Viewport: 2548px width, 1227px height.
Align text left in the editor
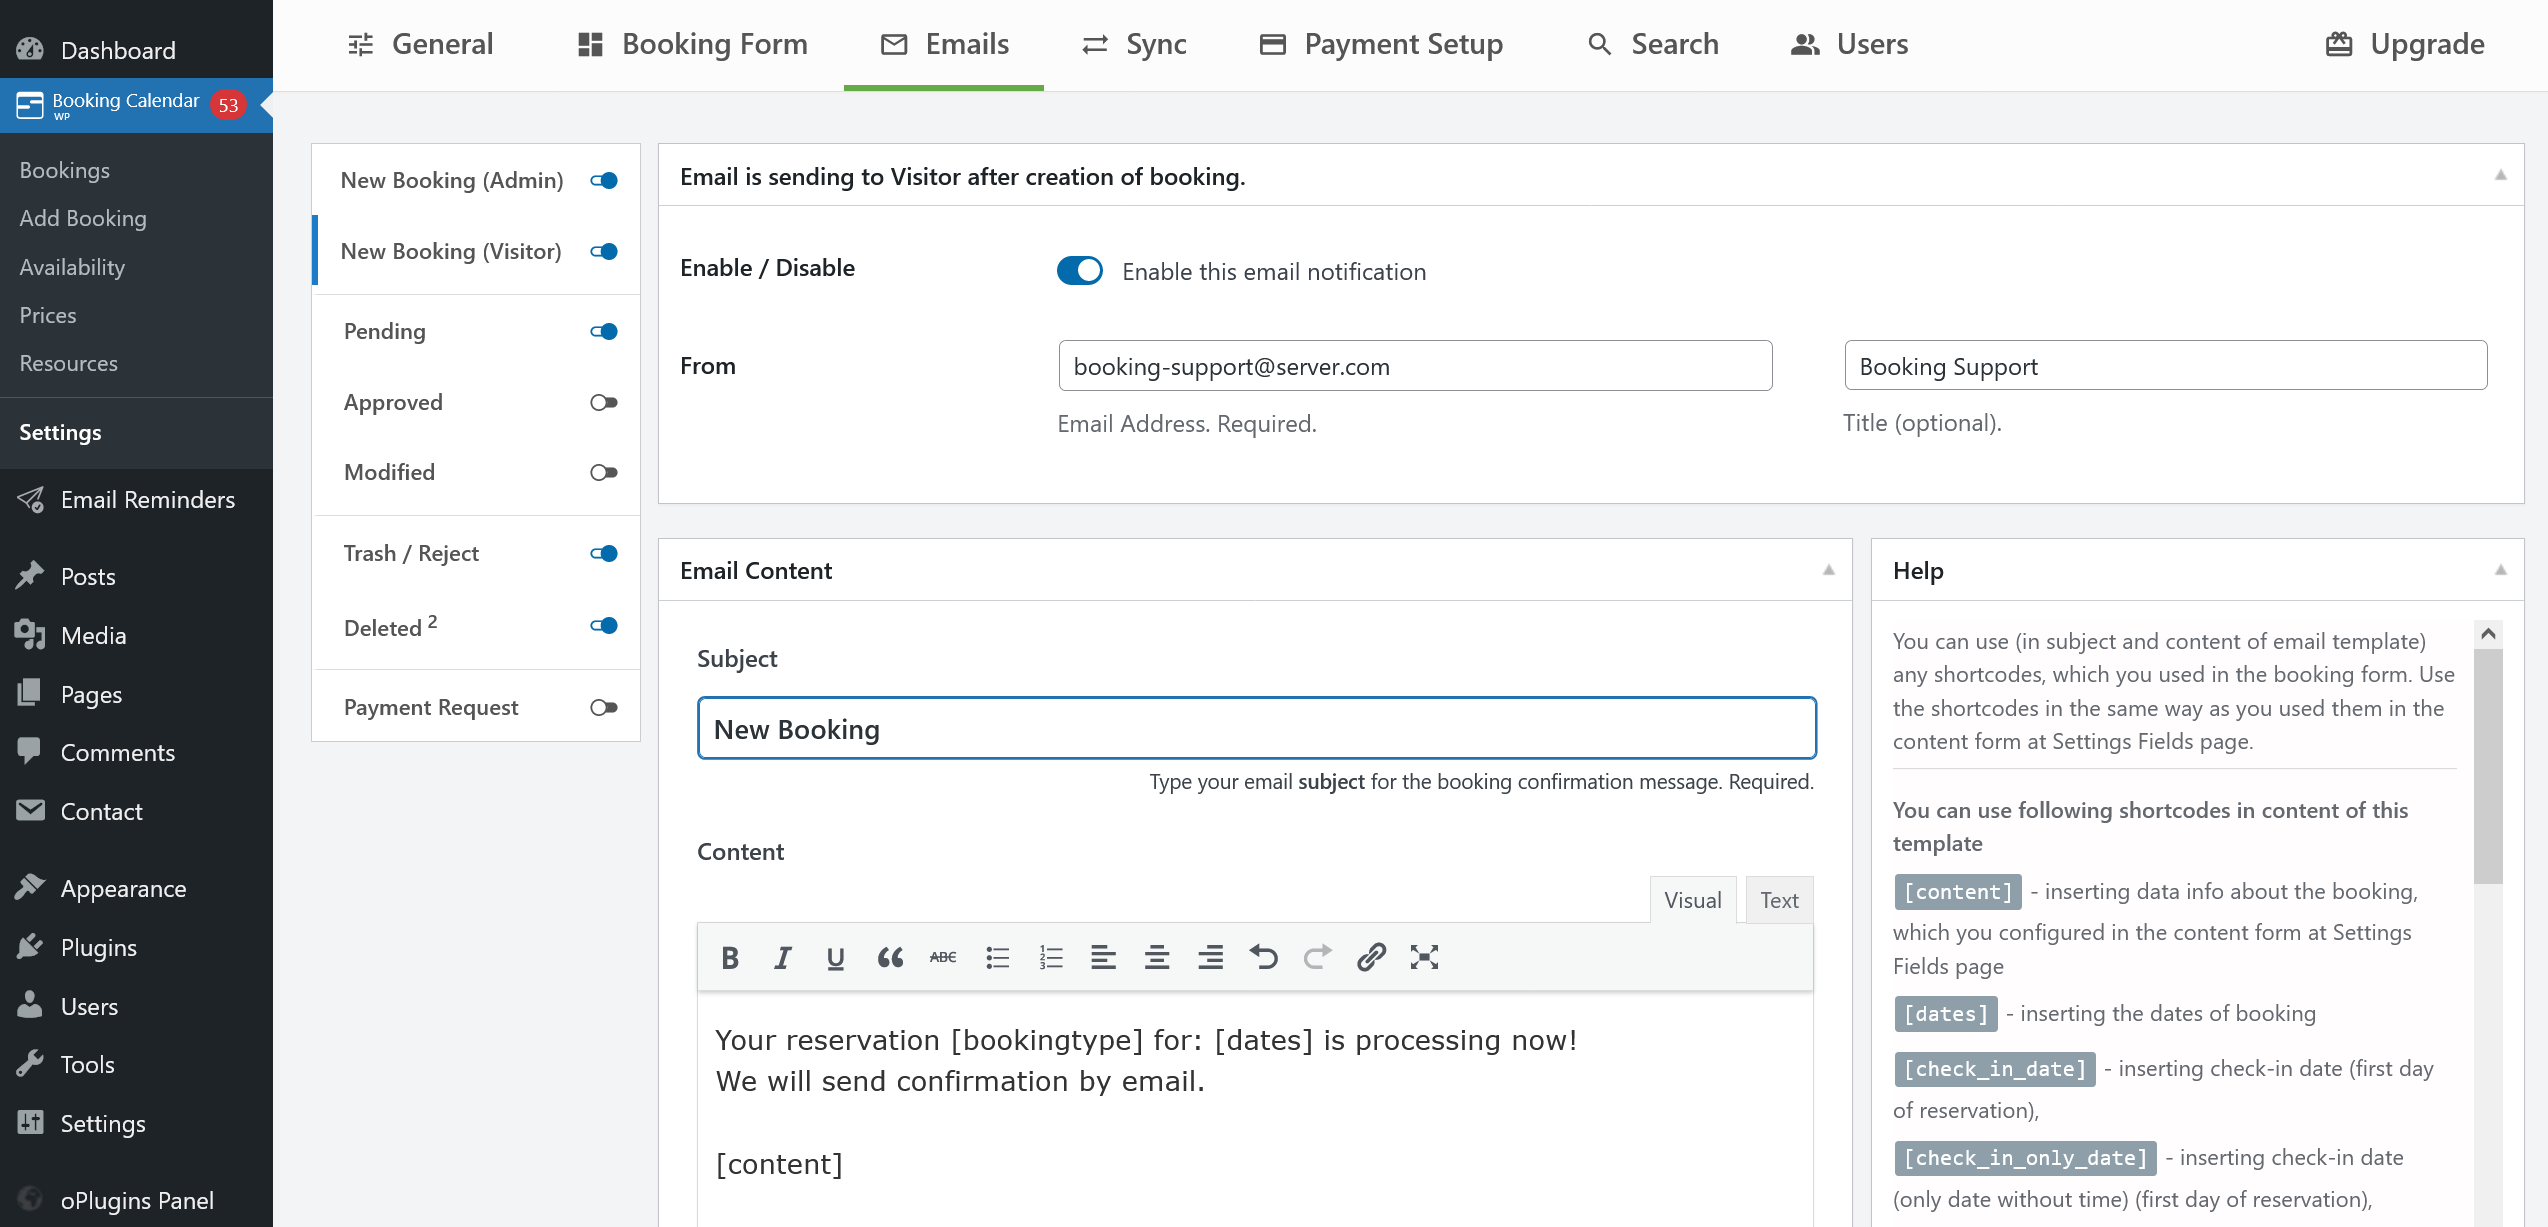pos(1103,958)
